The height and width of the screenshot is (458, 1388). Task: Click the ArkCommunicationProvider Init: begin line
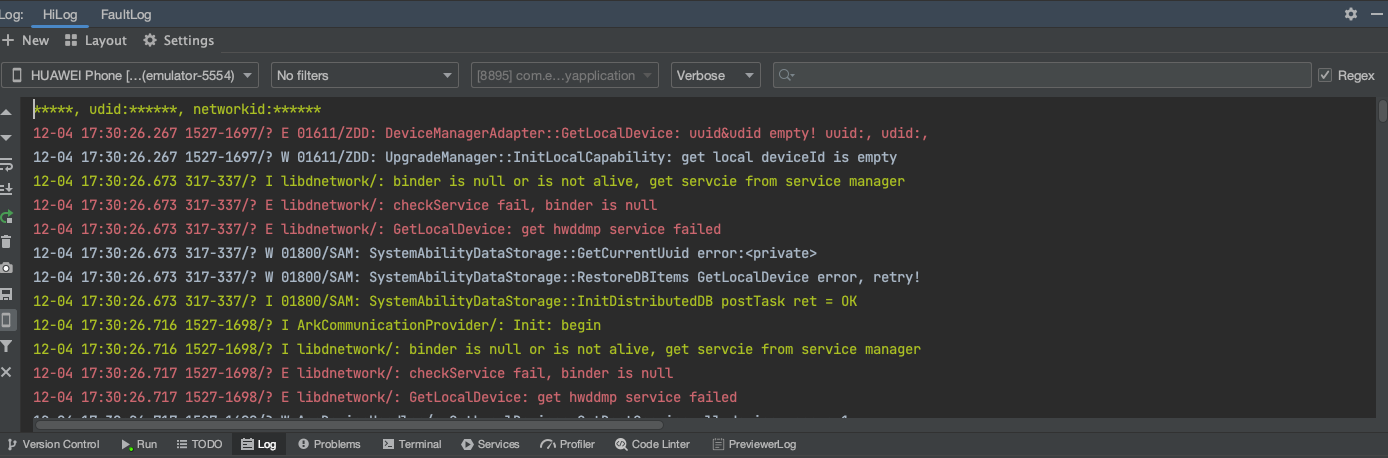coord(317,325)
